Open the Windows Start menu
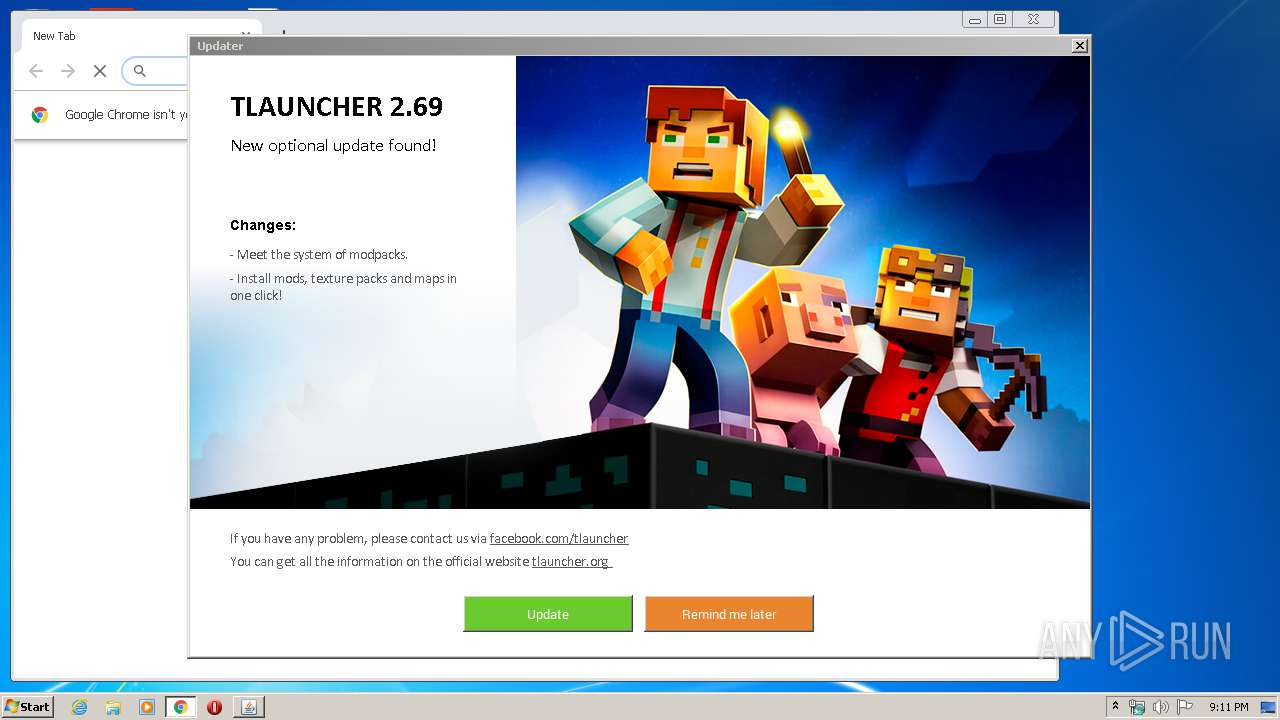 [28, 706]
